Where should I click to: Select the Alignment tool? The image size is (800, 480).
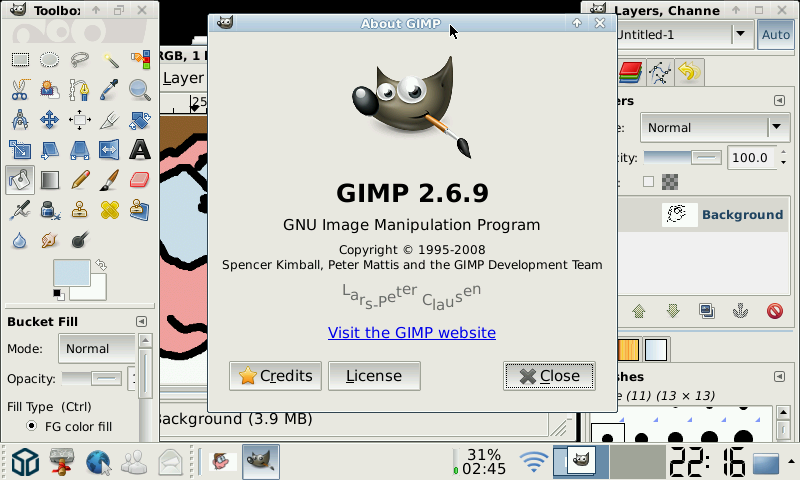[x=80, y=120]
